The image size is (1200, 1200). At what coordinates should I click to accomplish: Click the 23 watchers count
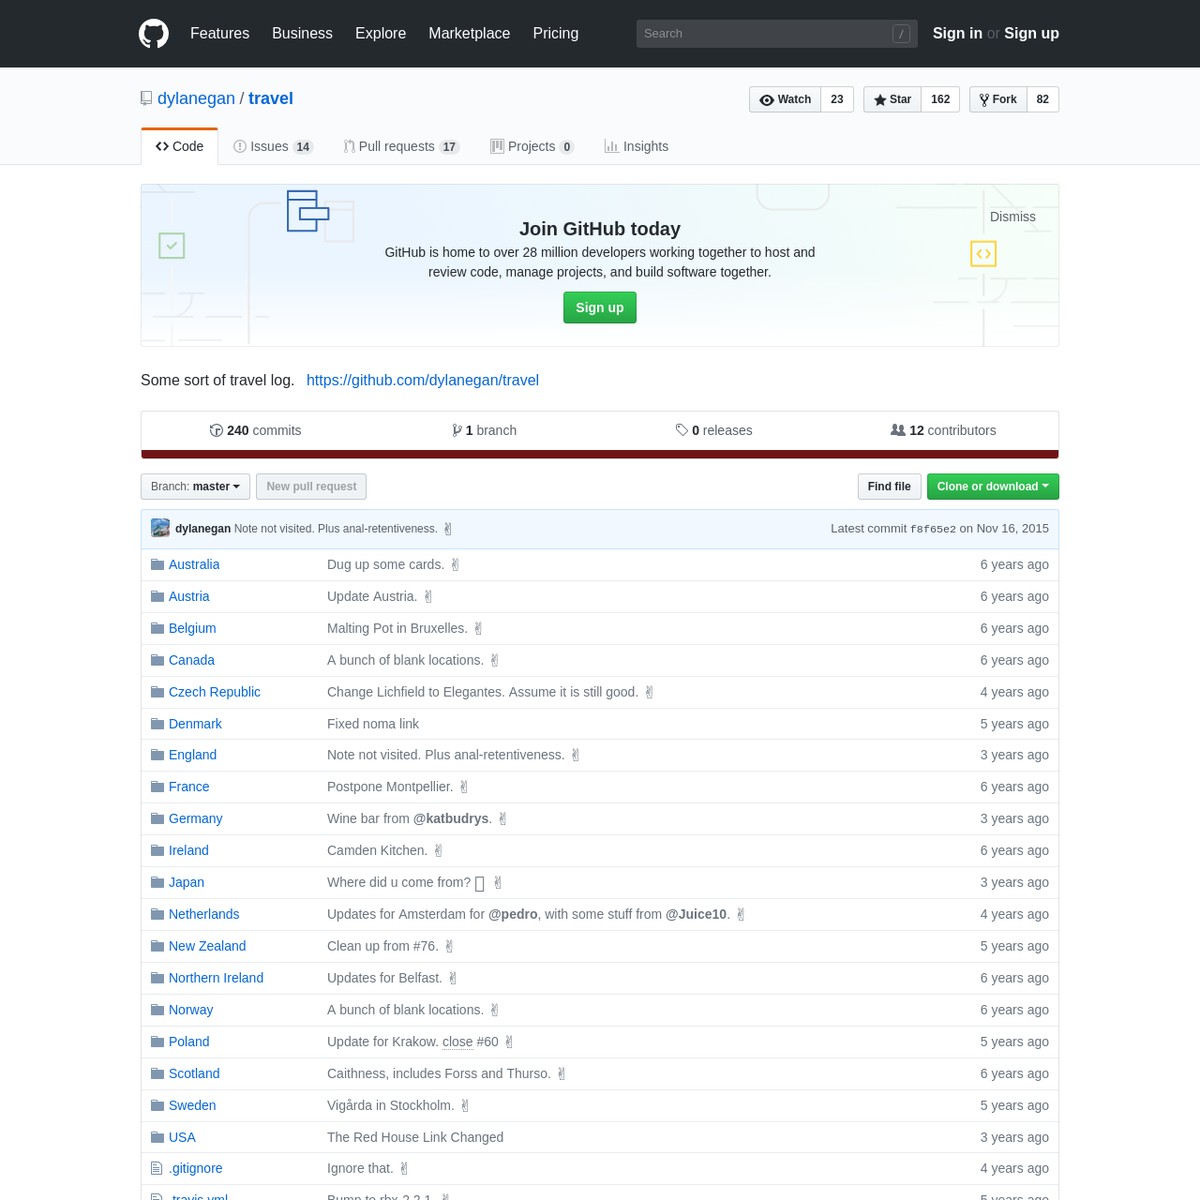pyautogui.click(x=837, y=99)
